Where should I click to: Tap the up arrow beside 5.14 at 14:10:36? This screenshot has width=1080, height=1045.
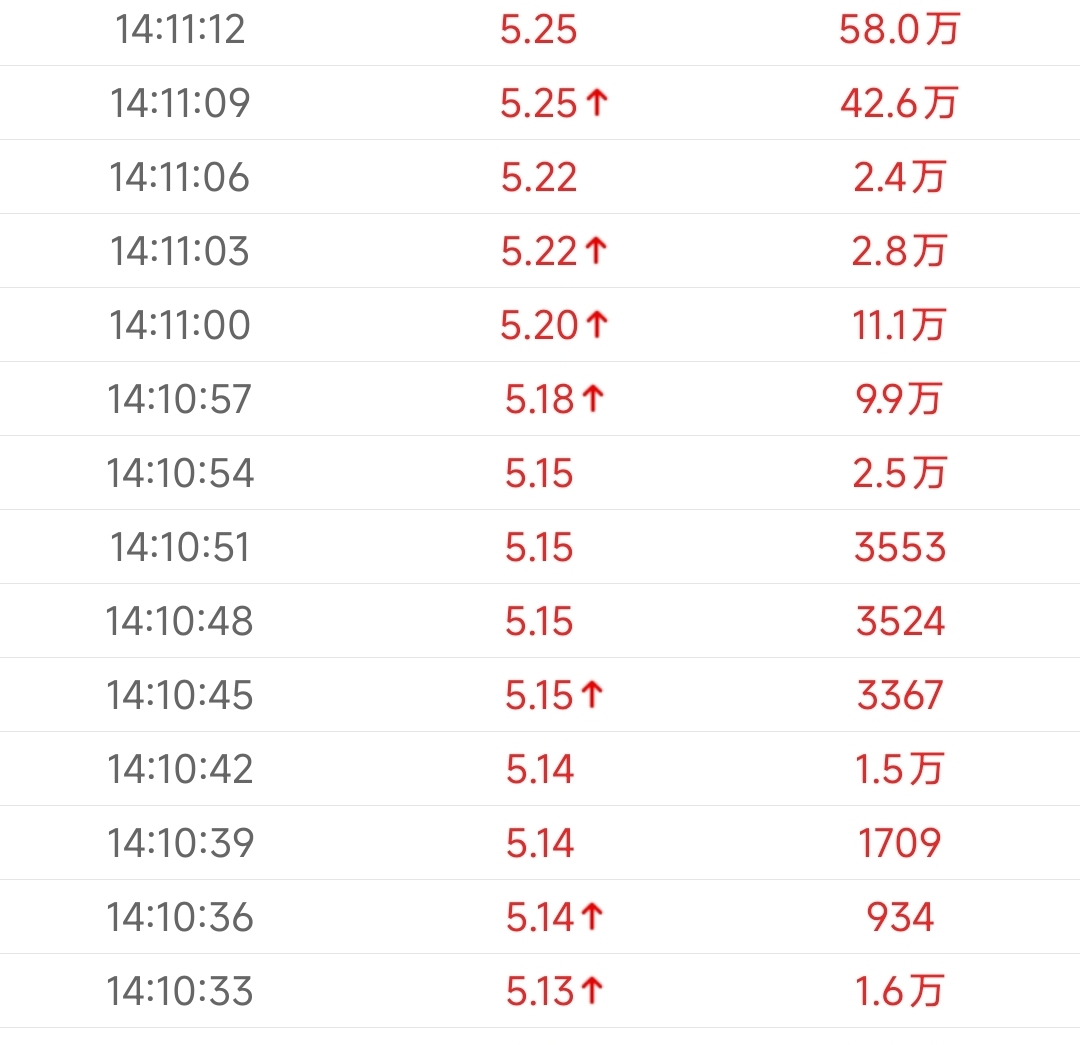[x=592, y=917]
